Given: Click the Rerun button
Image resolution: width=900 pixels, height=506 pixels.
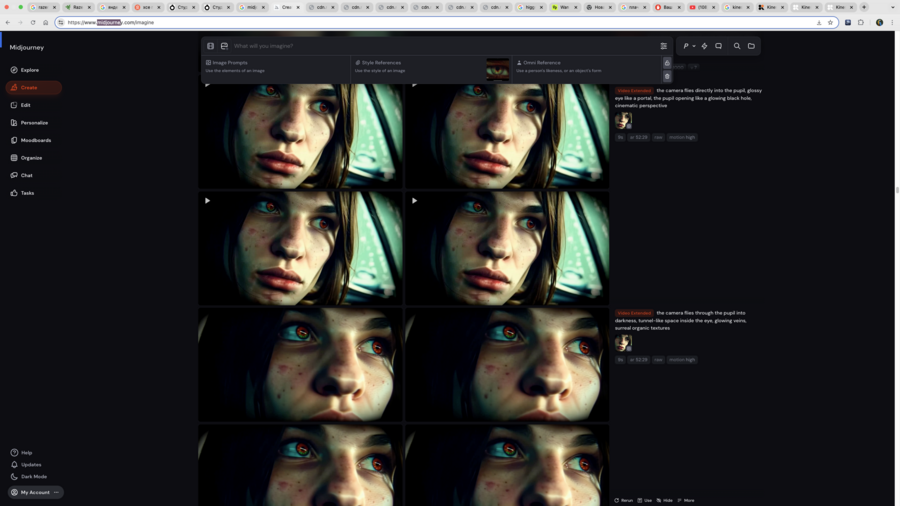Looking at the screenshot, I should [x=623, y=500].
